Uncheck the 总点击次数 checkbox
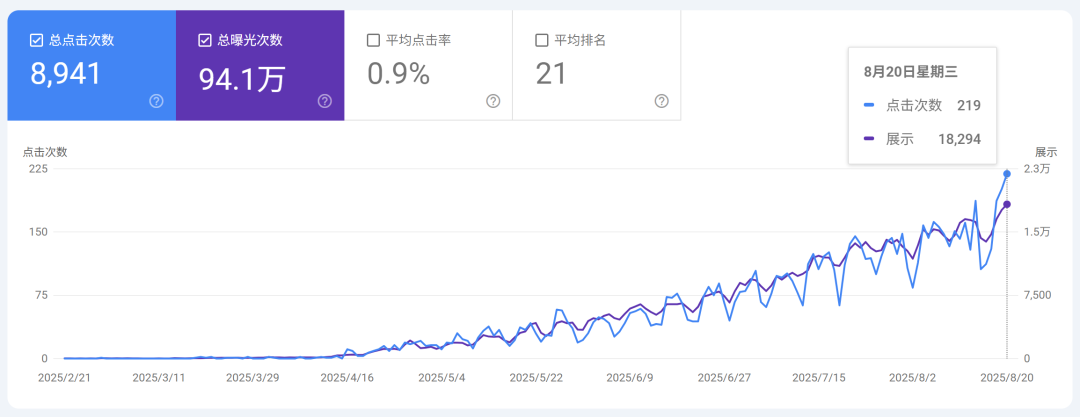Image resolution: width=1080 pixels, height=417 pixels. (37, 41)
